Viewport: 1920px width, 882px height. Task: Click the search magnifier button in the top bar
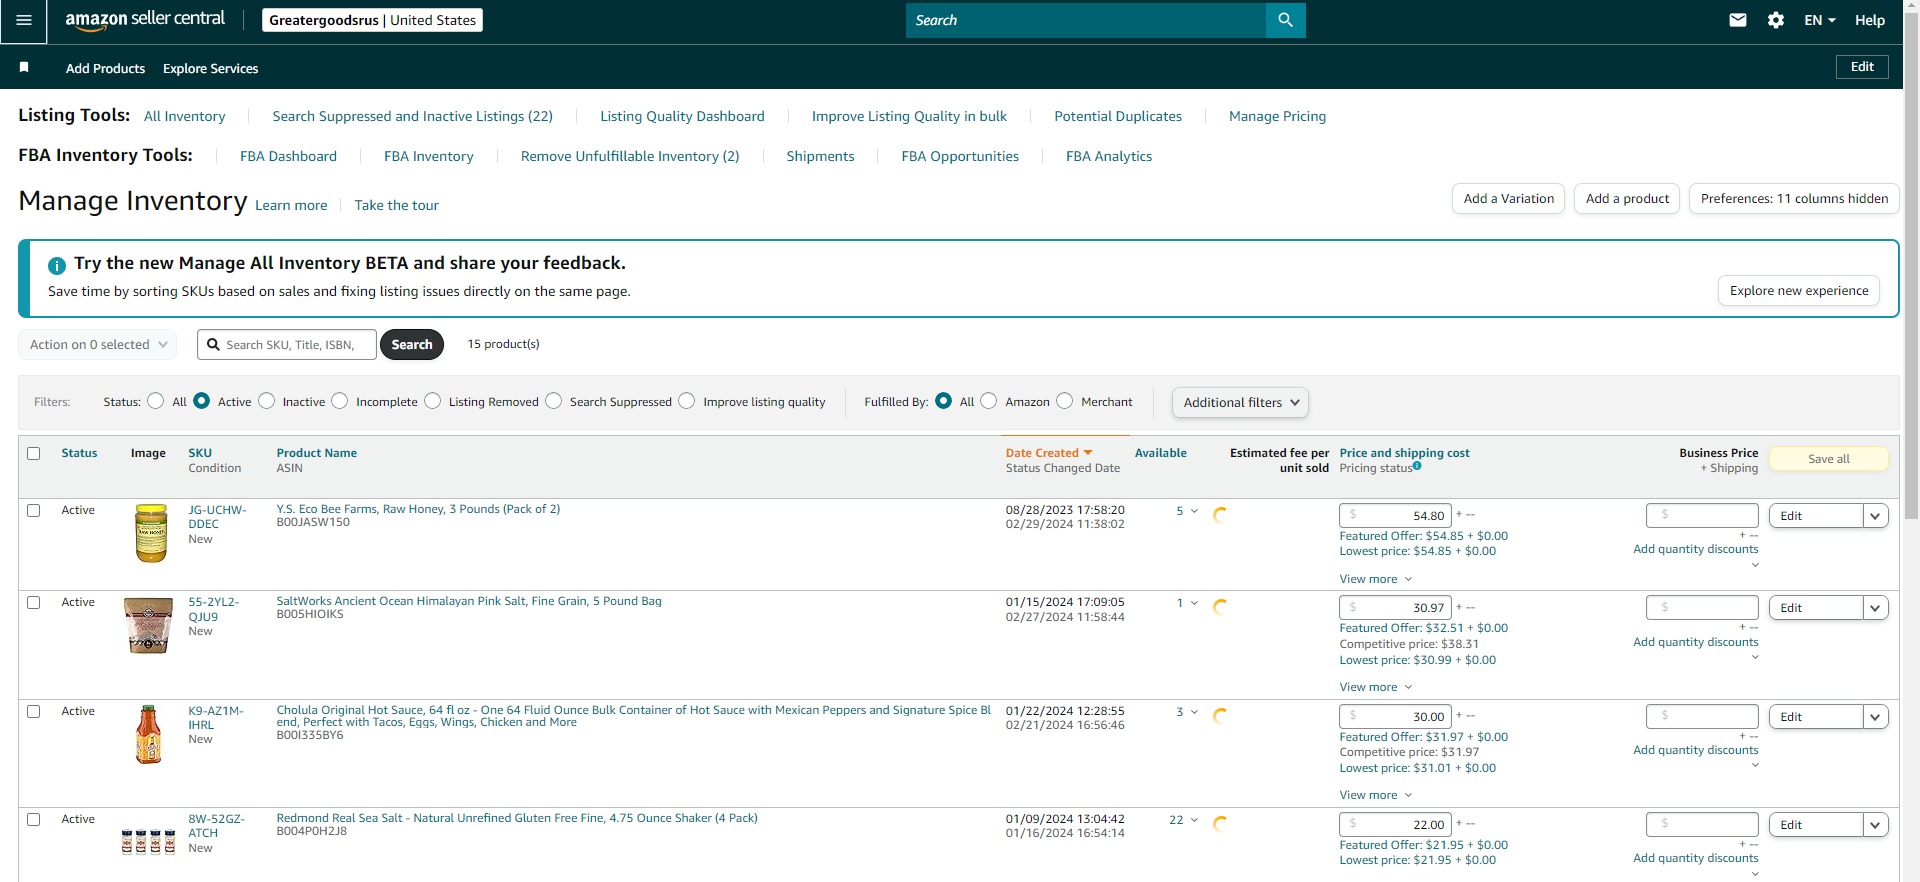pyautogui.click(x=1285, y=20)
